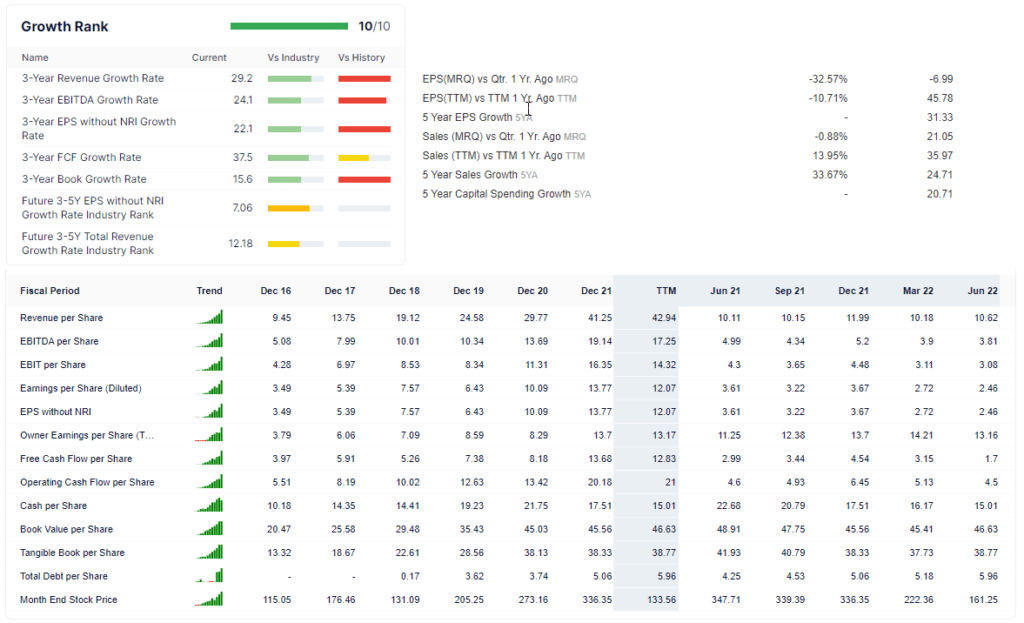Click the Dec 17 column header
This screenshot has width=1024, height=623.
(x=340, y=291)
